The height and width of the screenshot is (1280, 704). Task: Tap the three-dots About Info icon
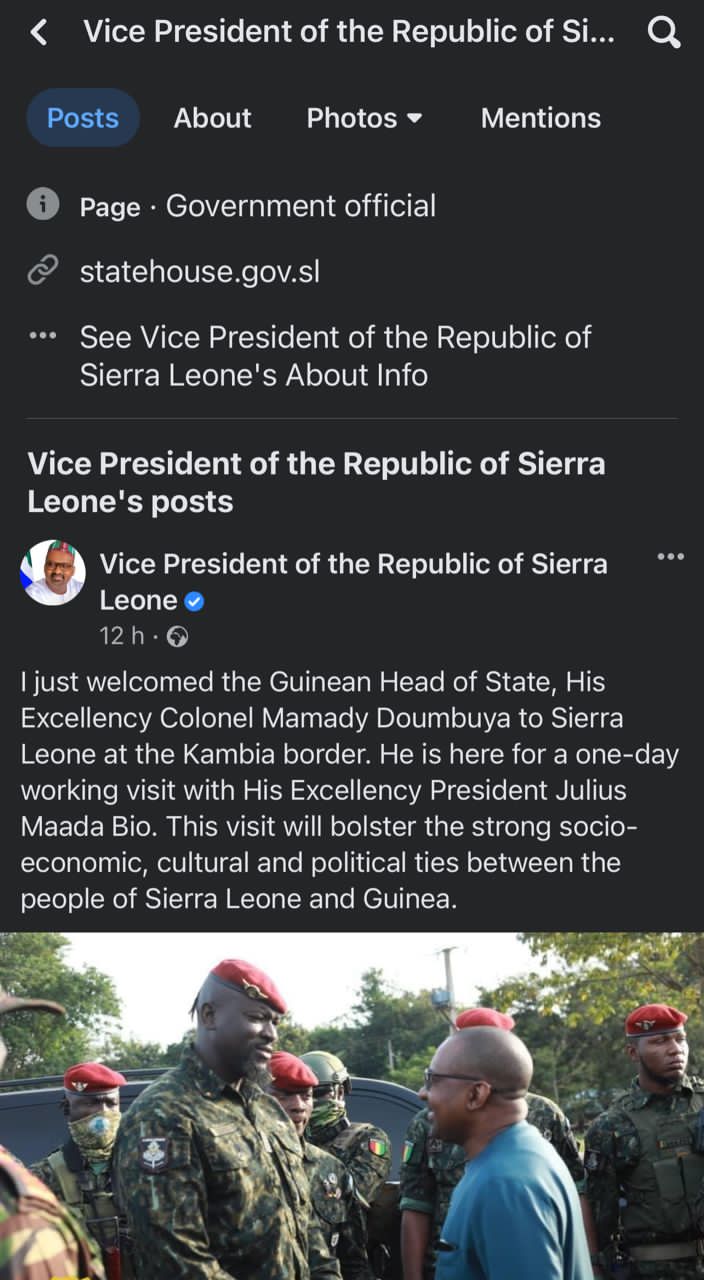(42, 337)
